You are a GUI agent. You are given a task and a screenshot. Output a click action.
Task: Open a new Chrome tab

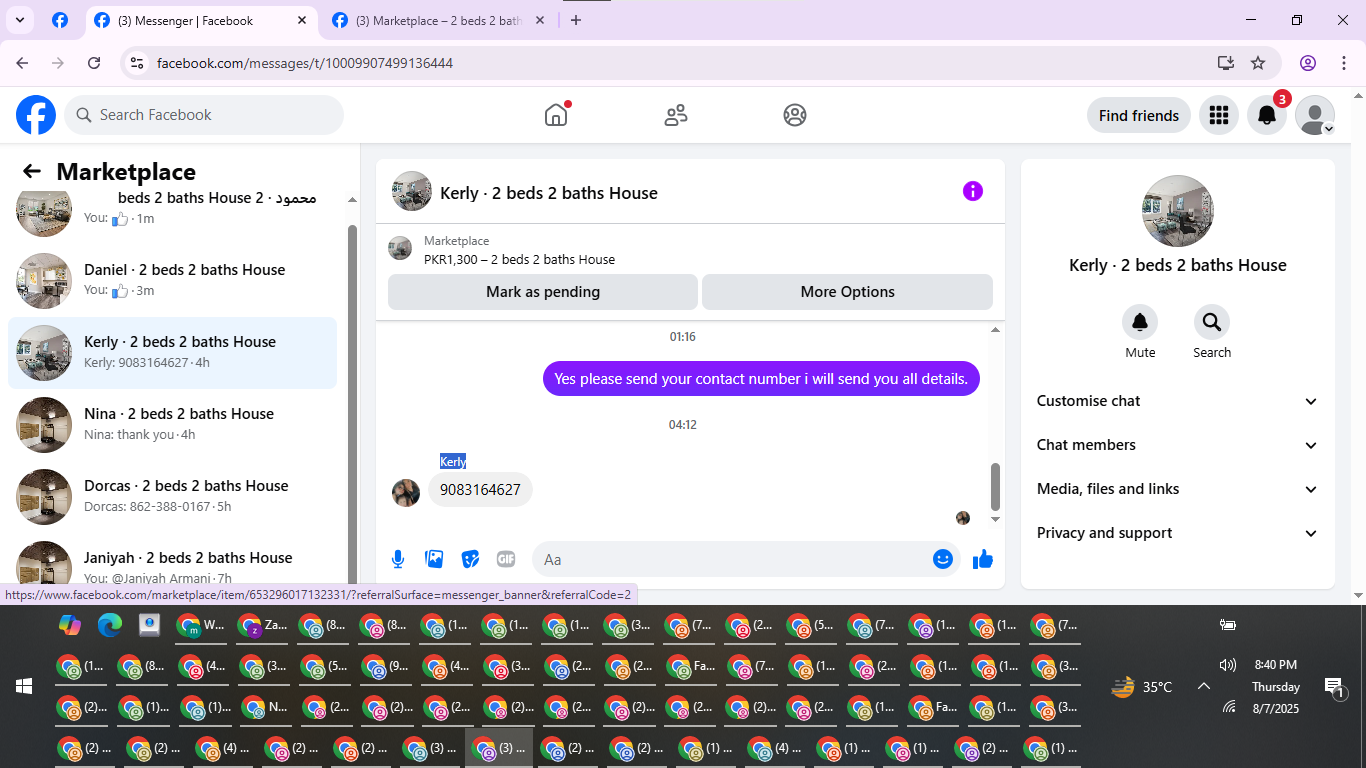(x=575, y=20)
